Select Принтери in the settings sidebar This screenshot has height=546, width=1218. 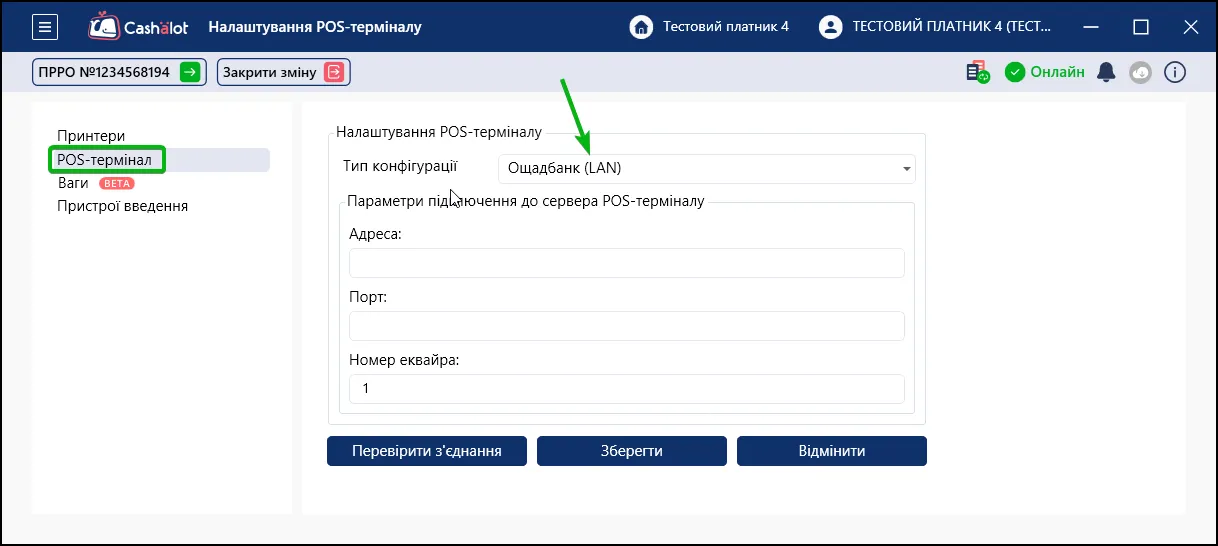91,136
